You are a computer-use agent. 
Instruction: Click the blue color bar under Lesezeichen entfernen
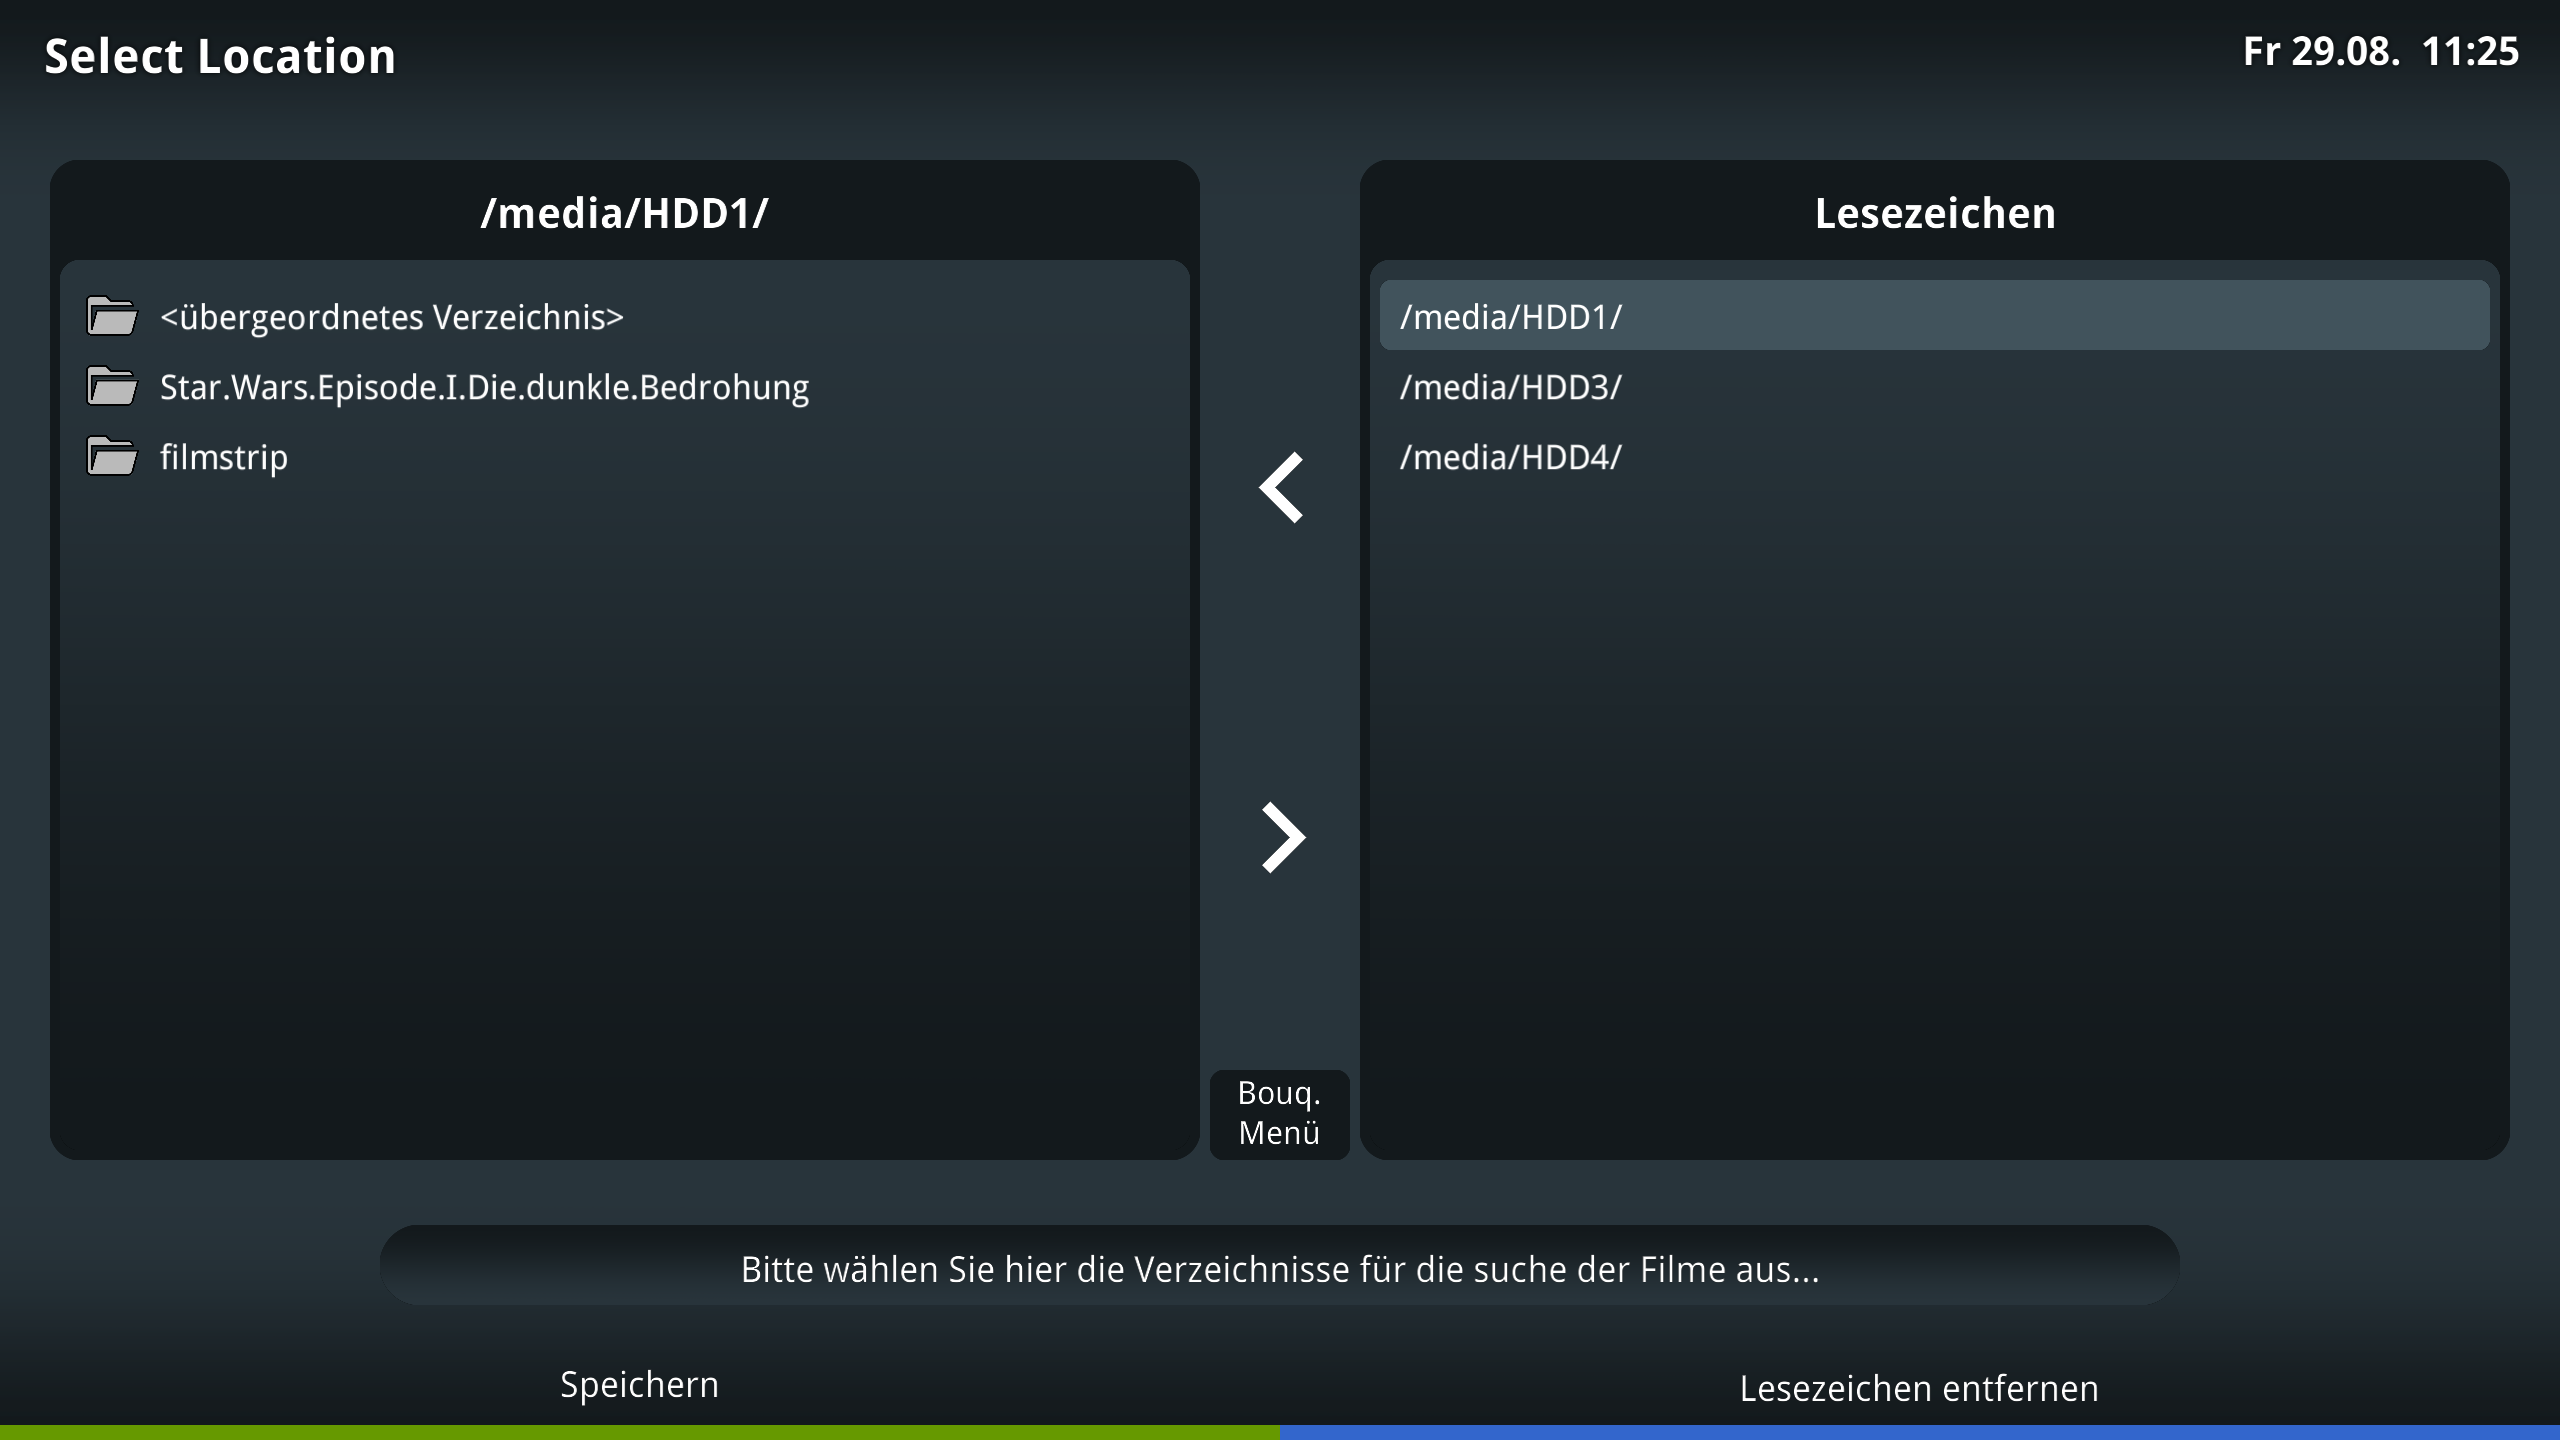click(1920, 1432)
